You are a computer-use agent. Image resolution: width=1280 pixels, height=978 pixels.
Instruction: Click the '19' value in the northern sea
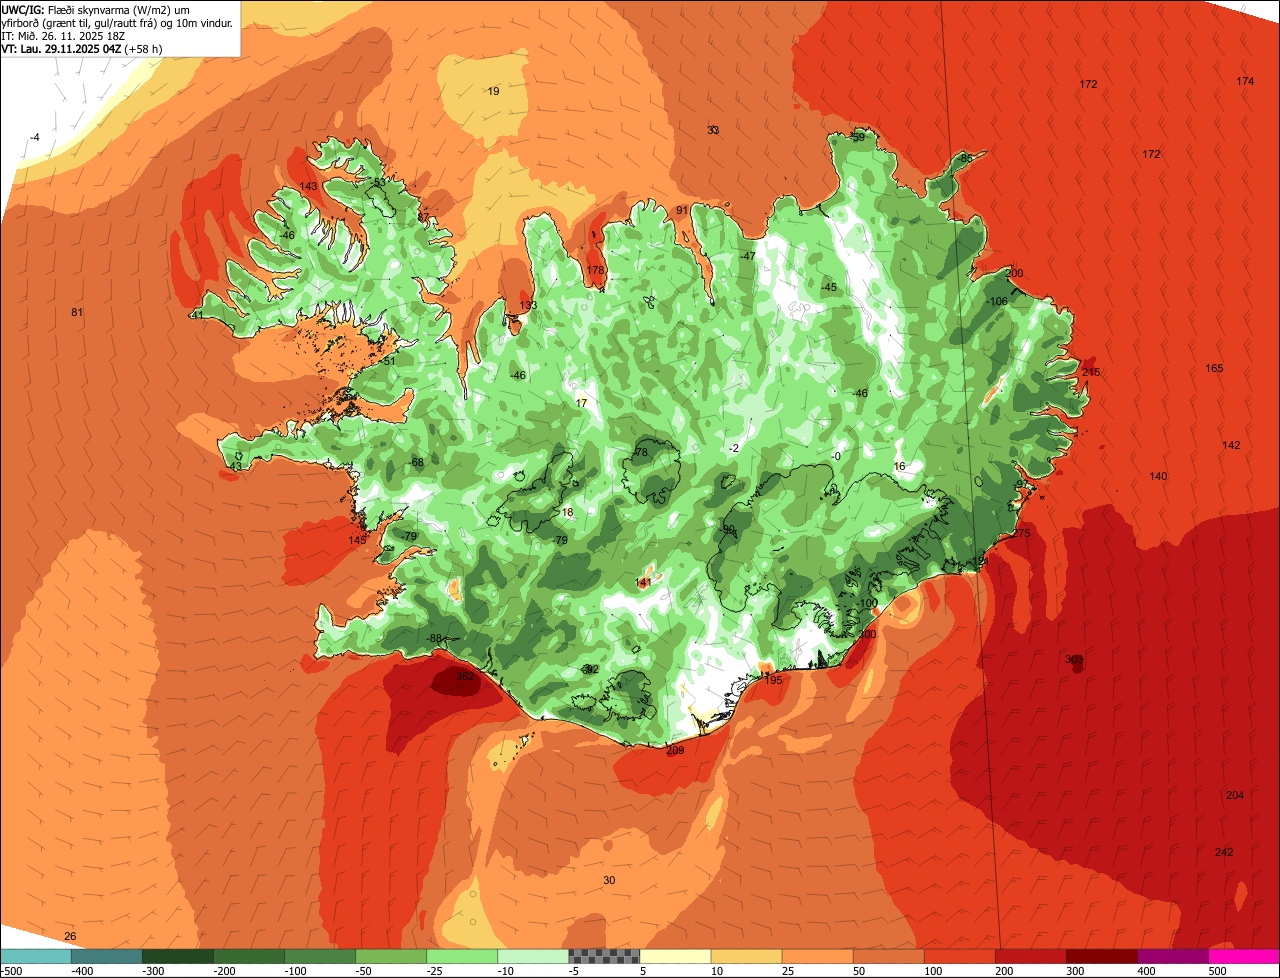[x=493, y=91]
